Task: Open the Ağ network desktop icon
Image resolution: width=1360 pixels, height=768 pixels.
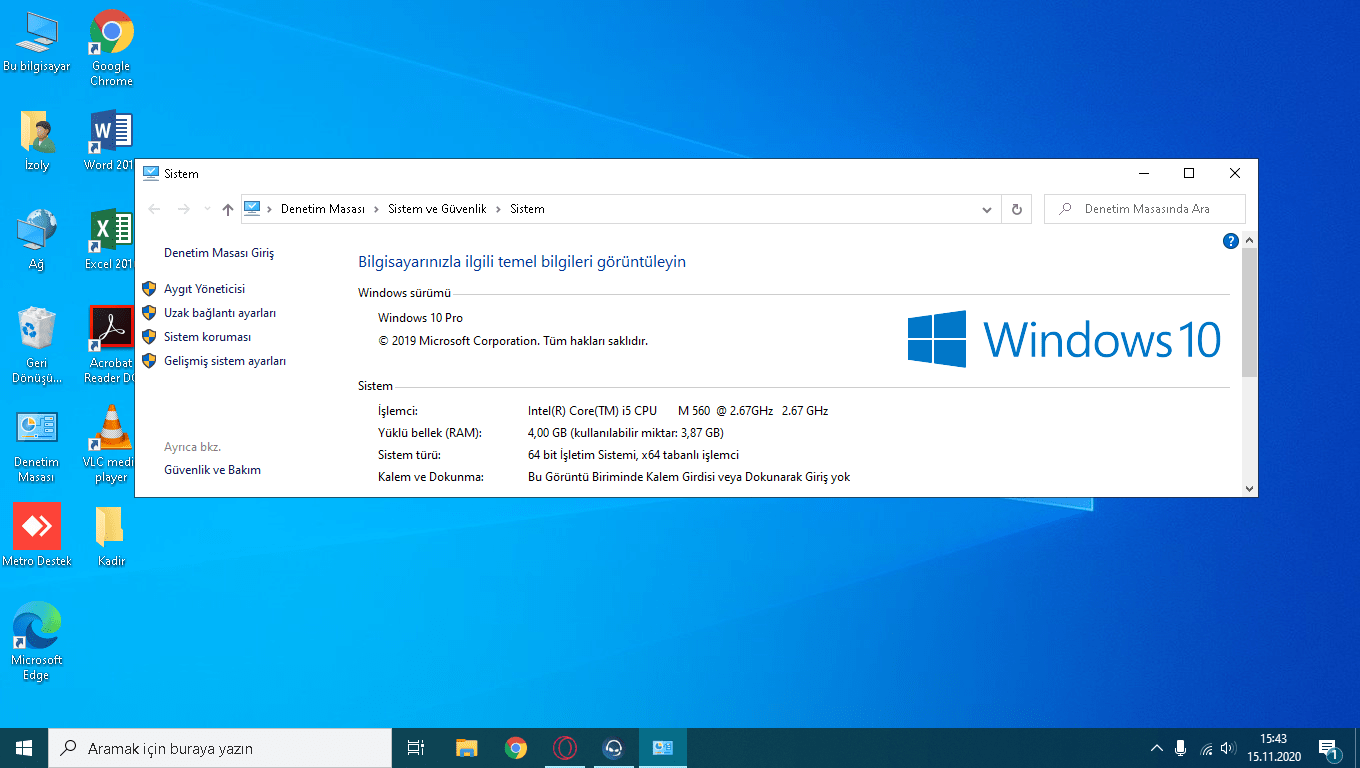Action: pos(37,239)
